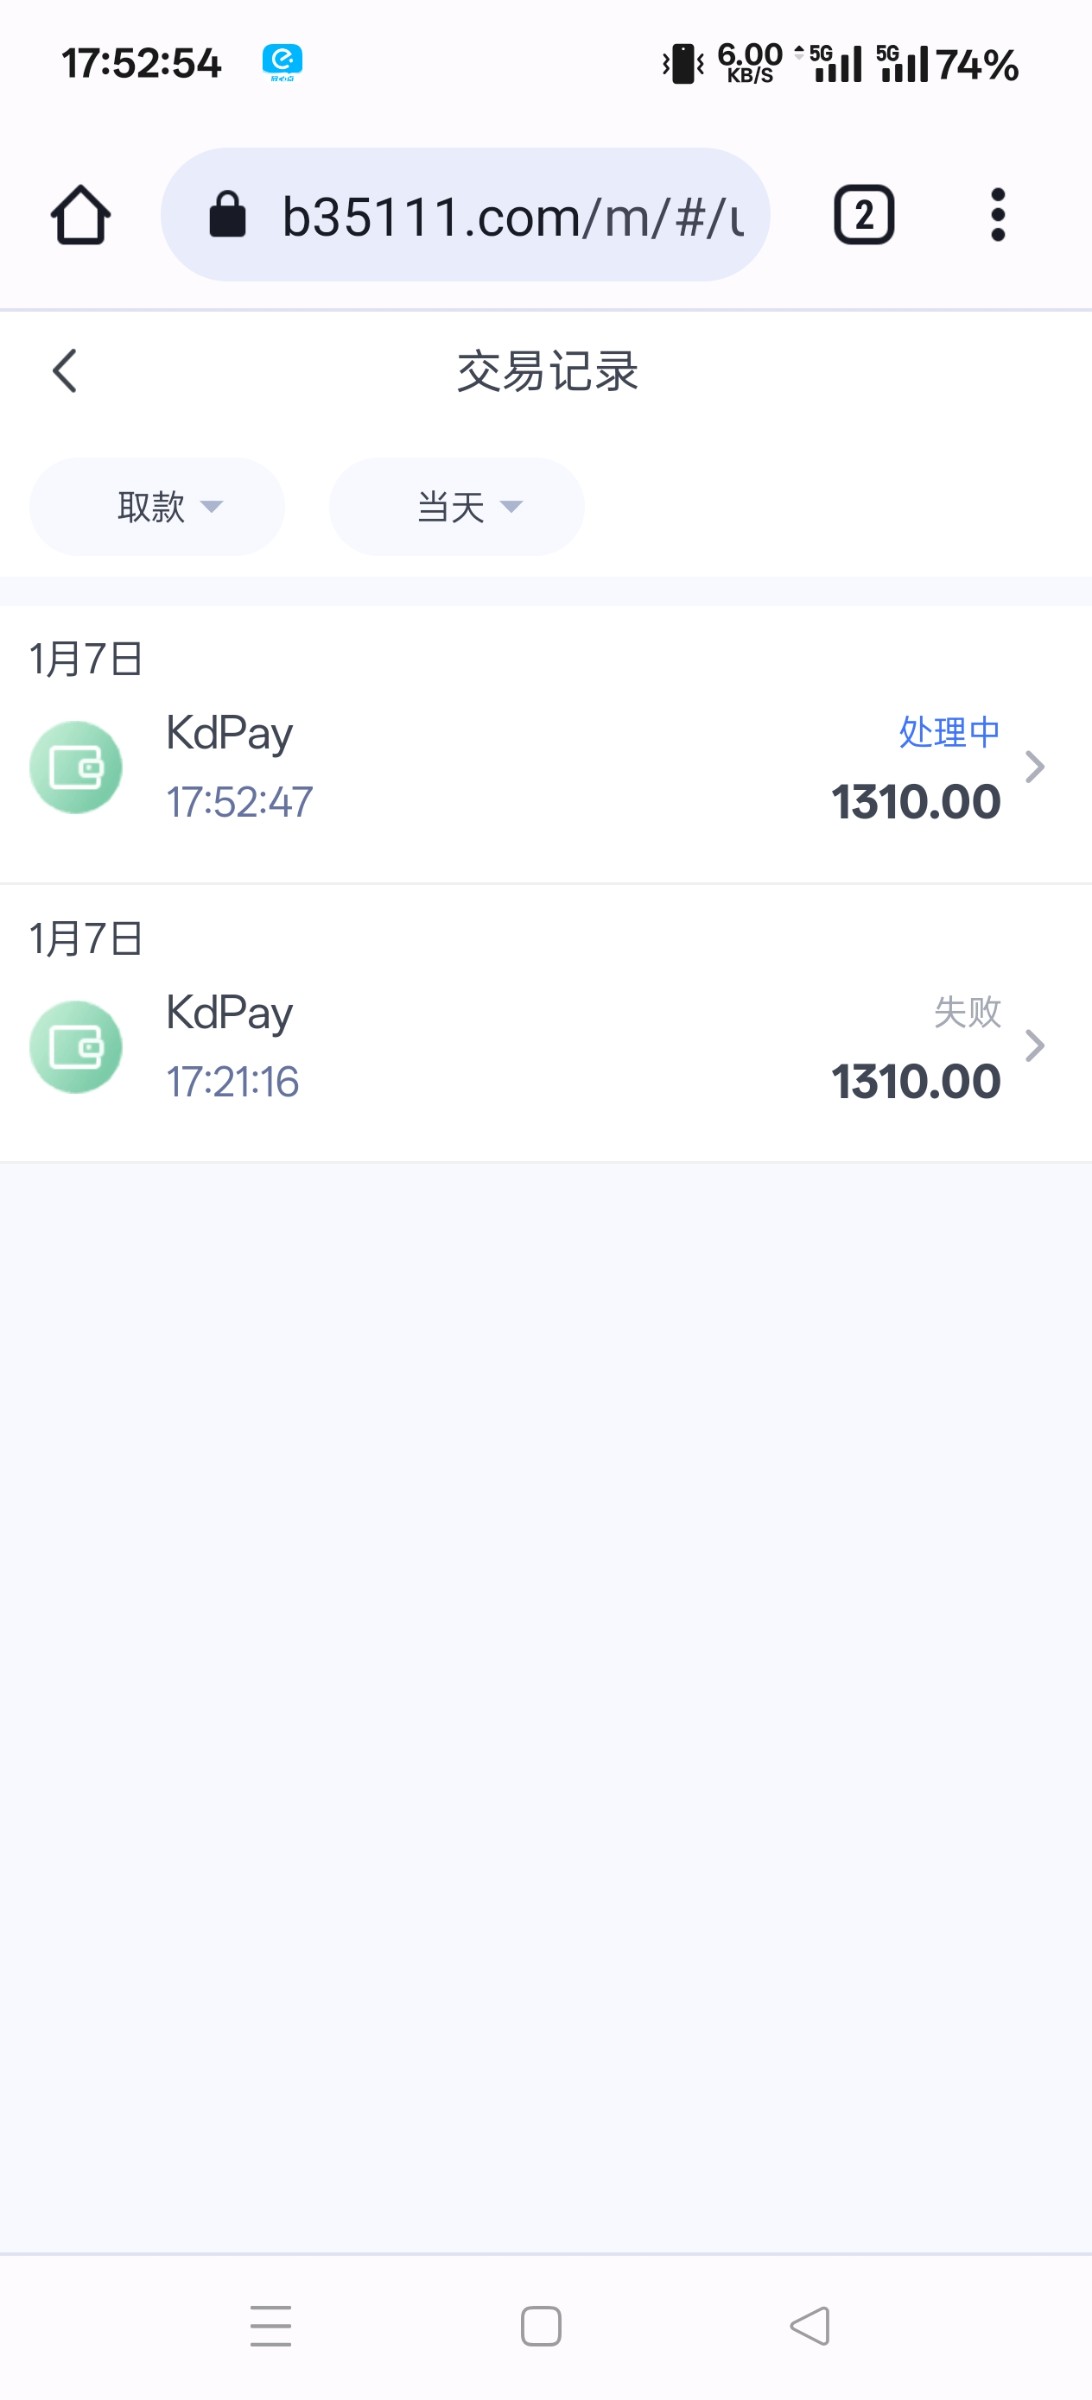This screenshot has height=2400, width=1092.
Task: Expand details chevron for the 处理中 transaction
Action: [x=1035, y=767]
